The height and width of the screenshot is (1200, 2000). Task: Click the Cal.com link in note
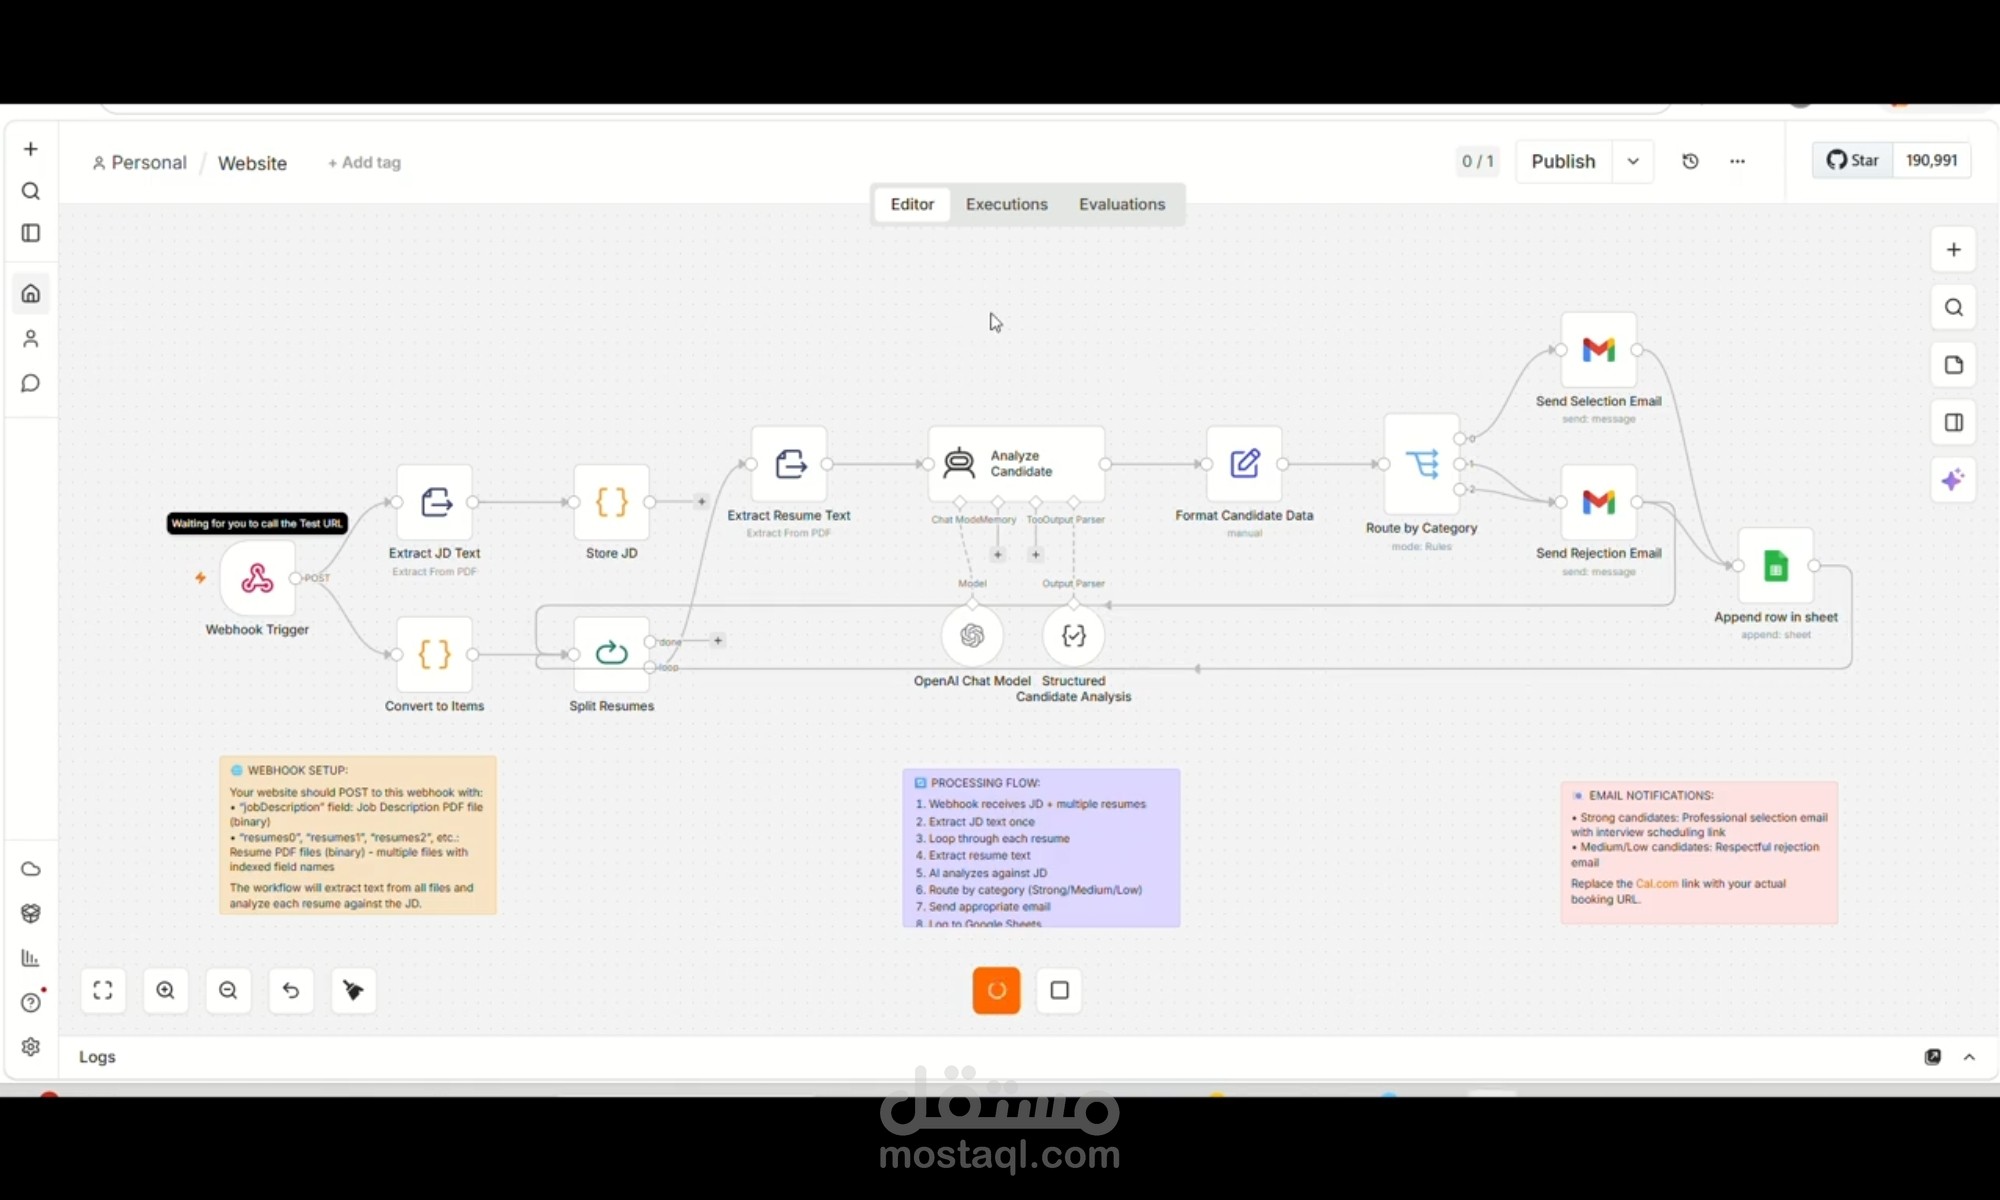pyautogui.click(x=1657, y=884)
